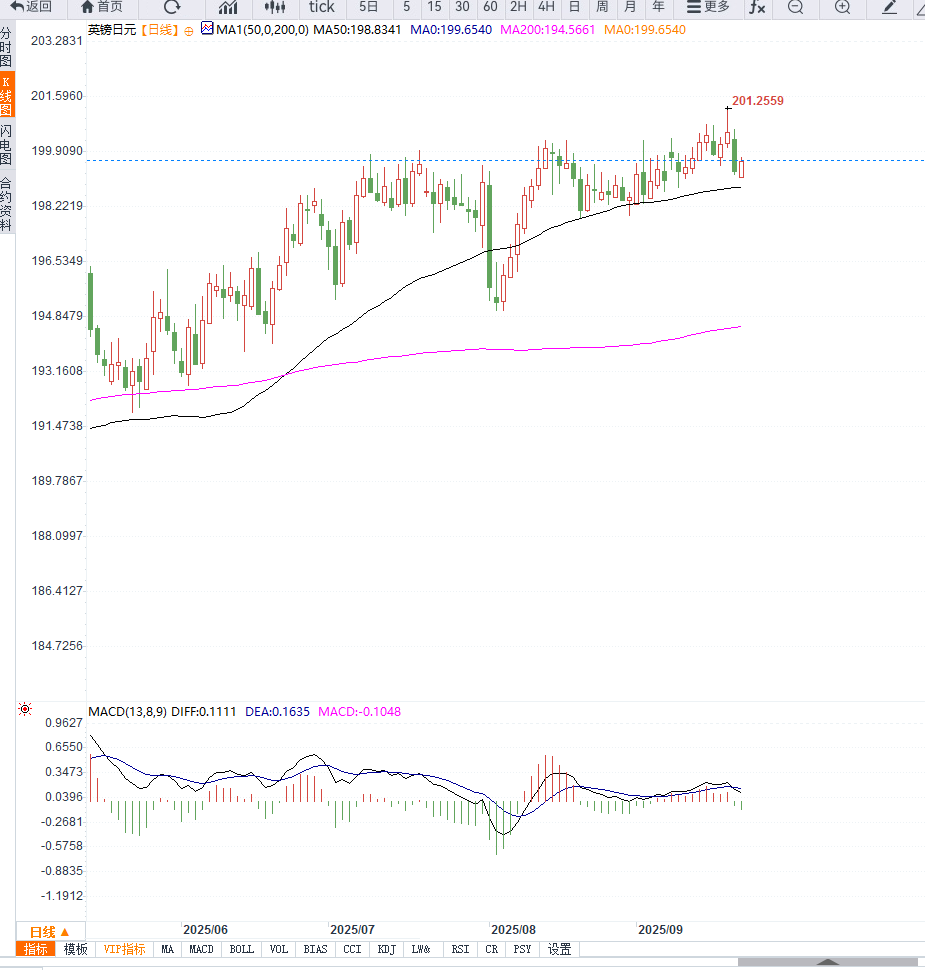The image size is (925, 970).
Task: Click the MACD:-0.1048 readout
Action: tap(359, 711)
